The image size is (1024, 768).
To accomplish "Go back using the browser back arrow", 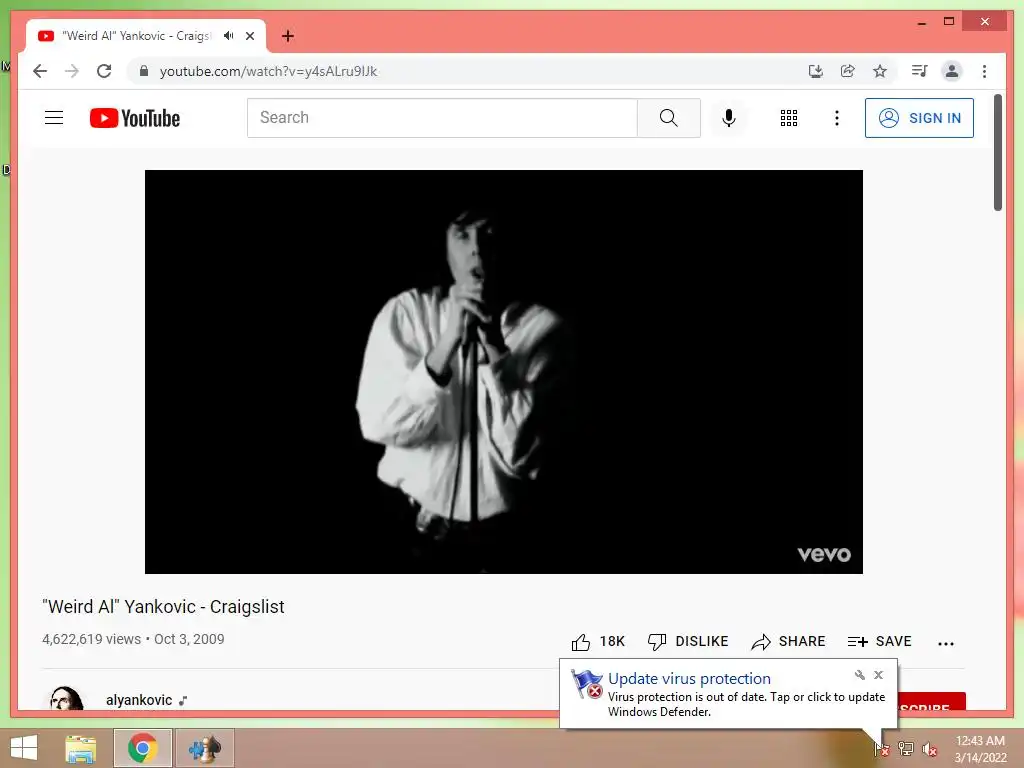I will point(40,71).
